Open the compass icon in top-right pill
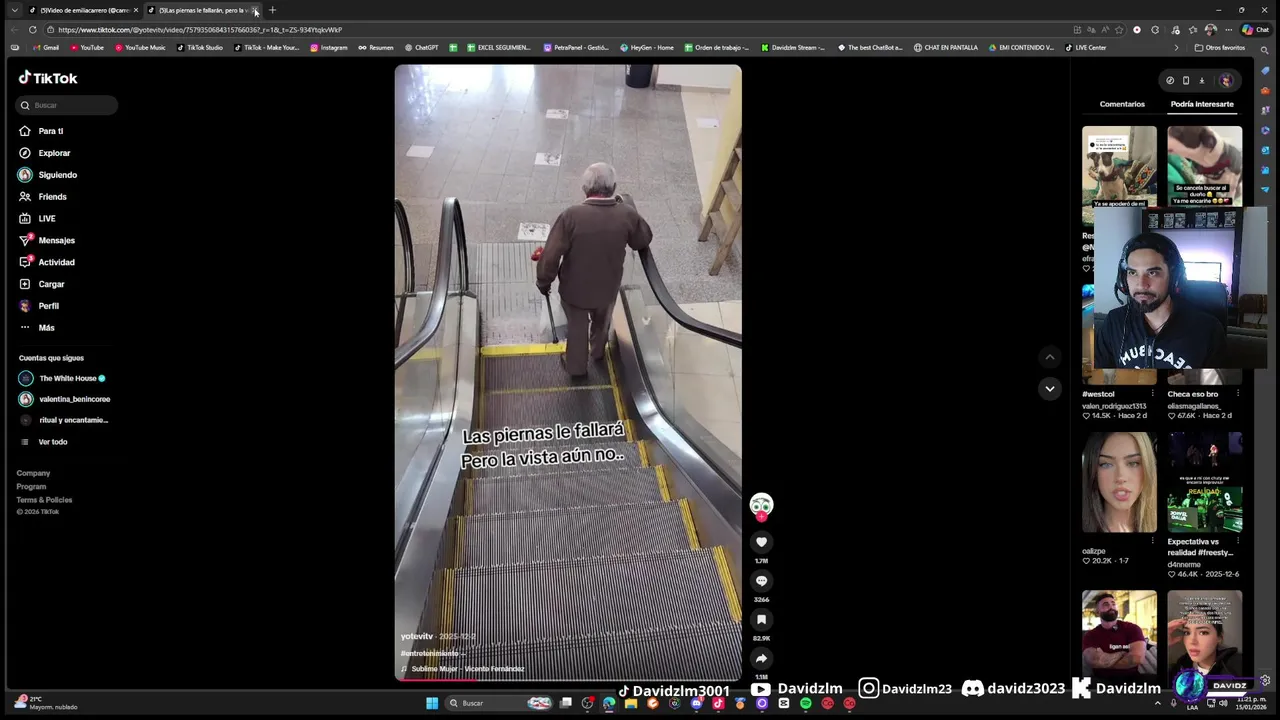 point(1170,81)
